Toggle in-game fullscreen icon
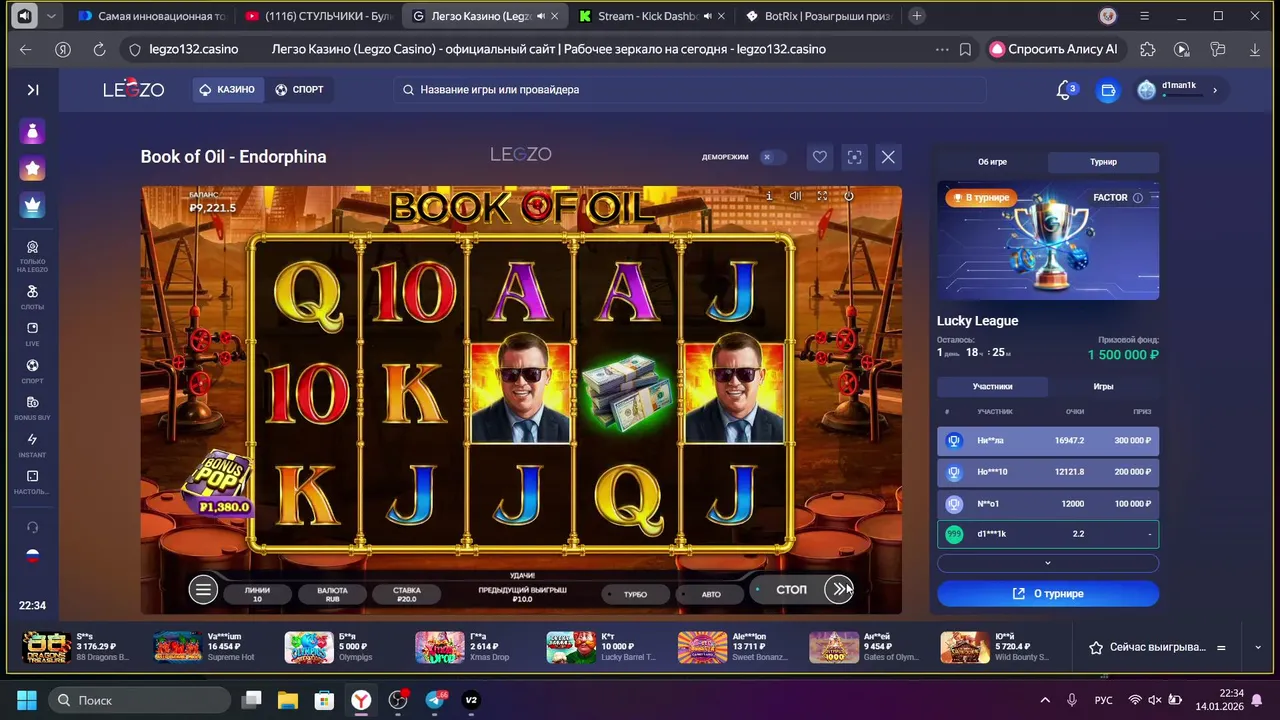This screenshot has width=1280, height=720. (x=822, y=196)
